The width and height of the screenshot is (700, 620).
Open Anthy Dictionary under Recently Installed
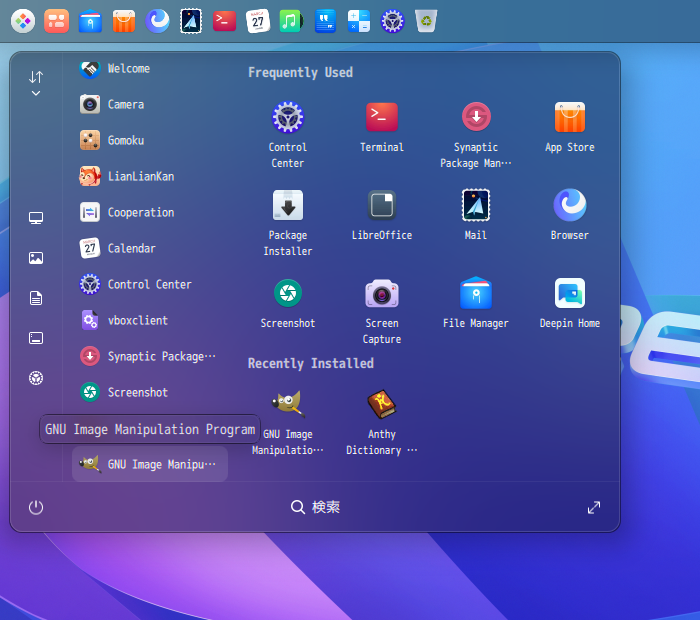(381, 405)
